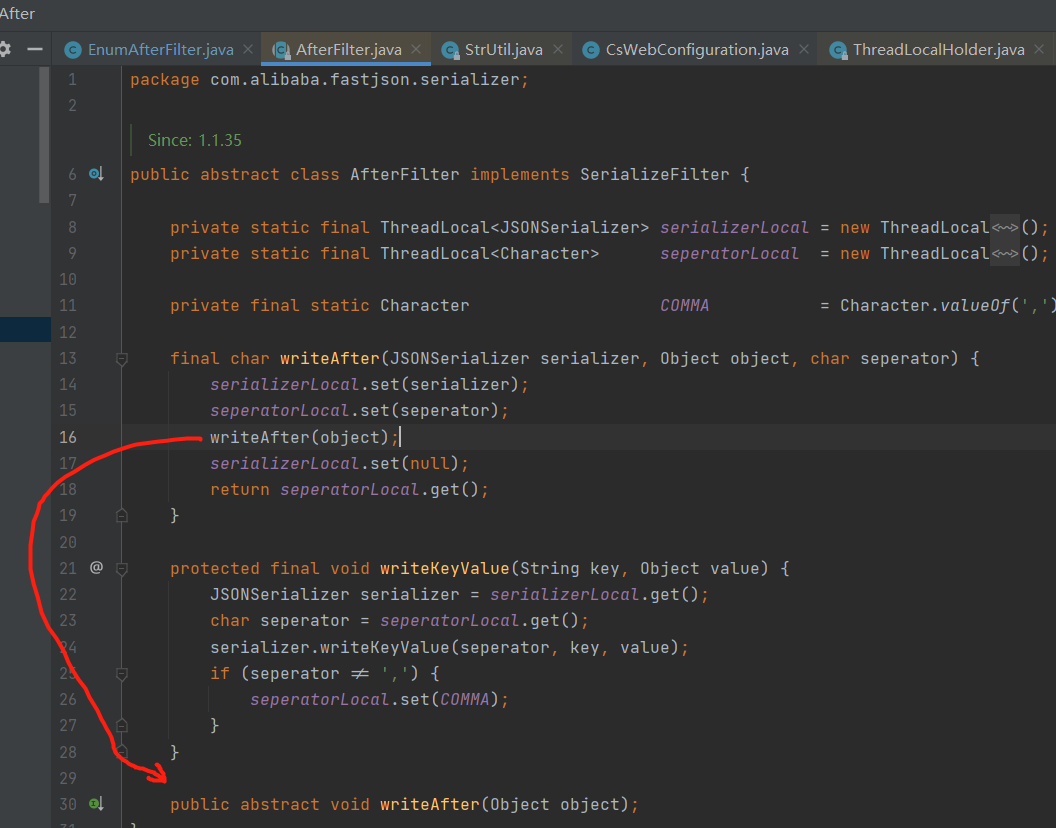Click the SerializeFilter interface name on line 6
Screen dimensions: 1056x828
(x=655, y=174)
